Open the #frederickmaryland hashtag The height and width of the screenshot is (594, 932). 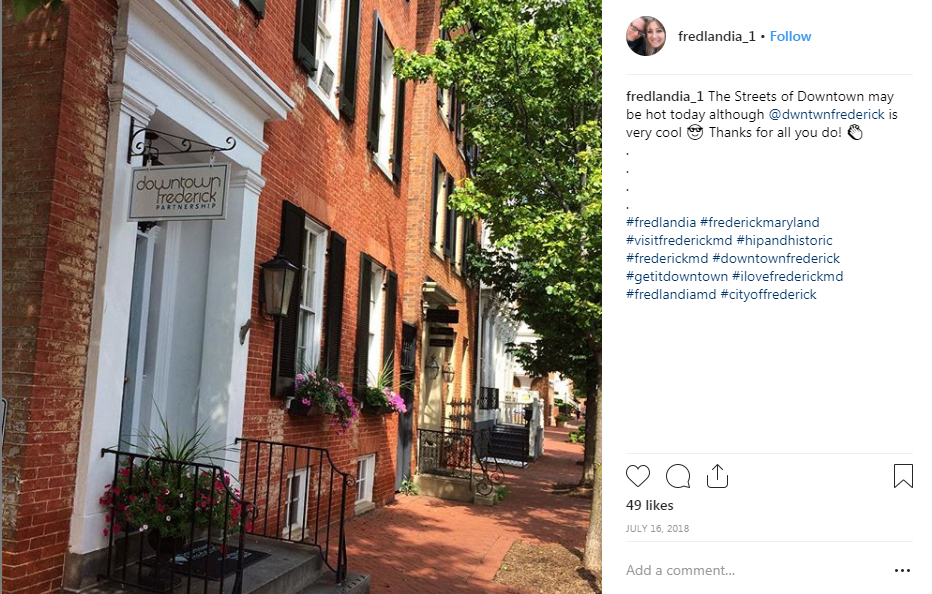pyautogui.click(x=760, y=222)
